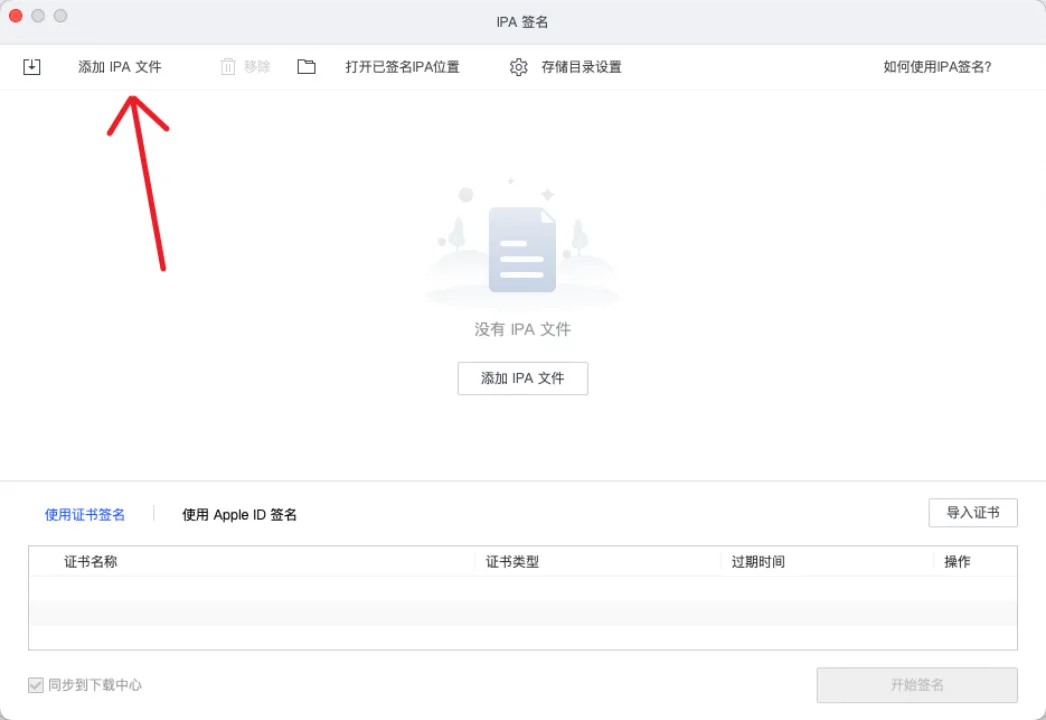Click the empty-state document illustration
The height and width of the screenshot is (720, 1046).
[522, 249]
